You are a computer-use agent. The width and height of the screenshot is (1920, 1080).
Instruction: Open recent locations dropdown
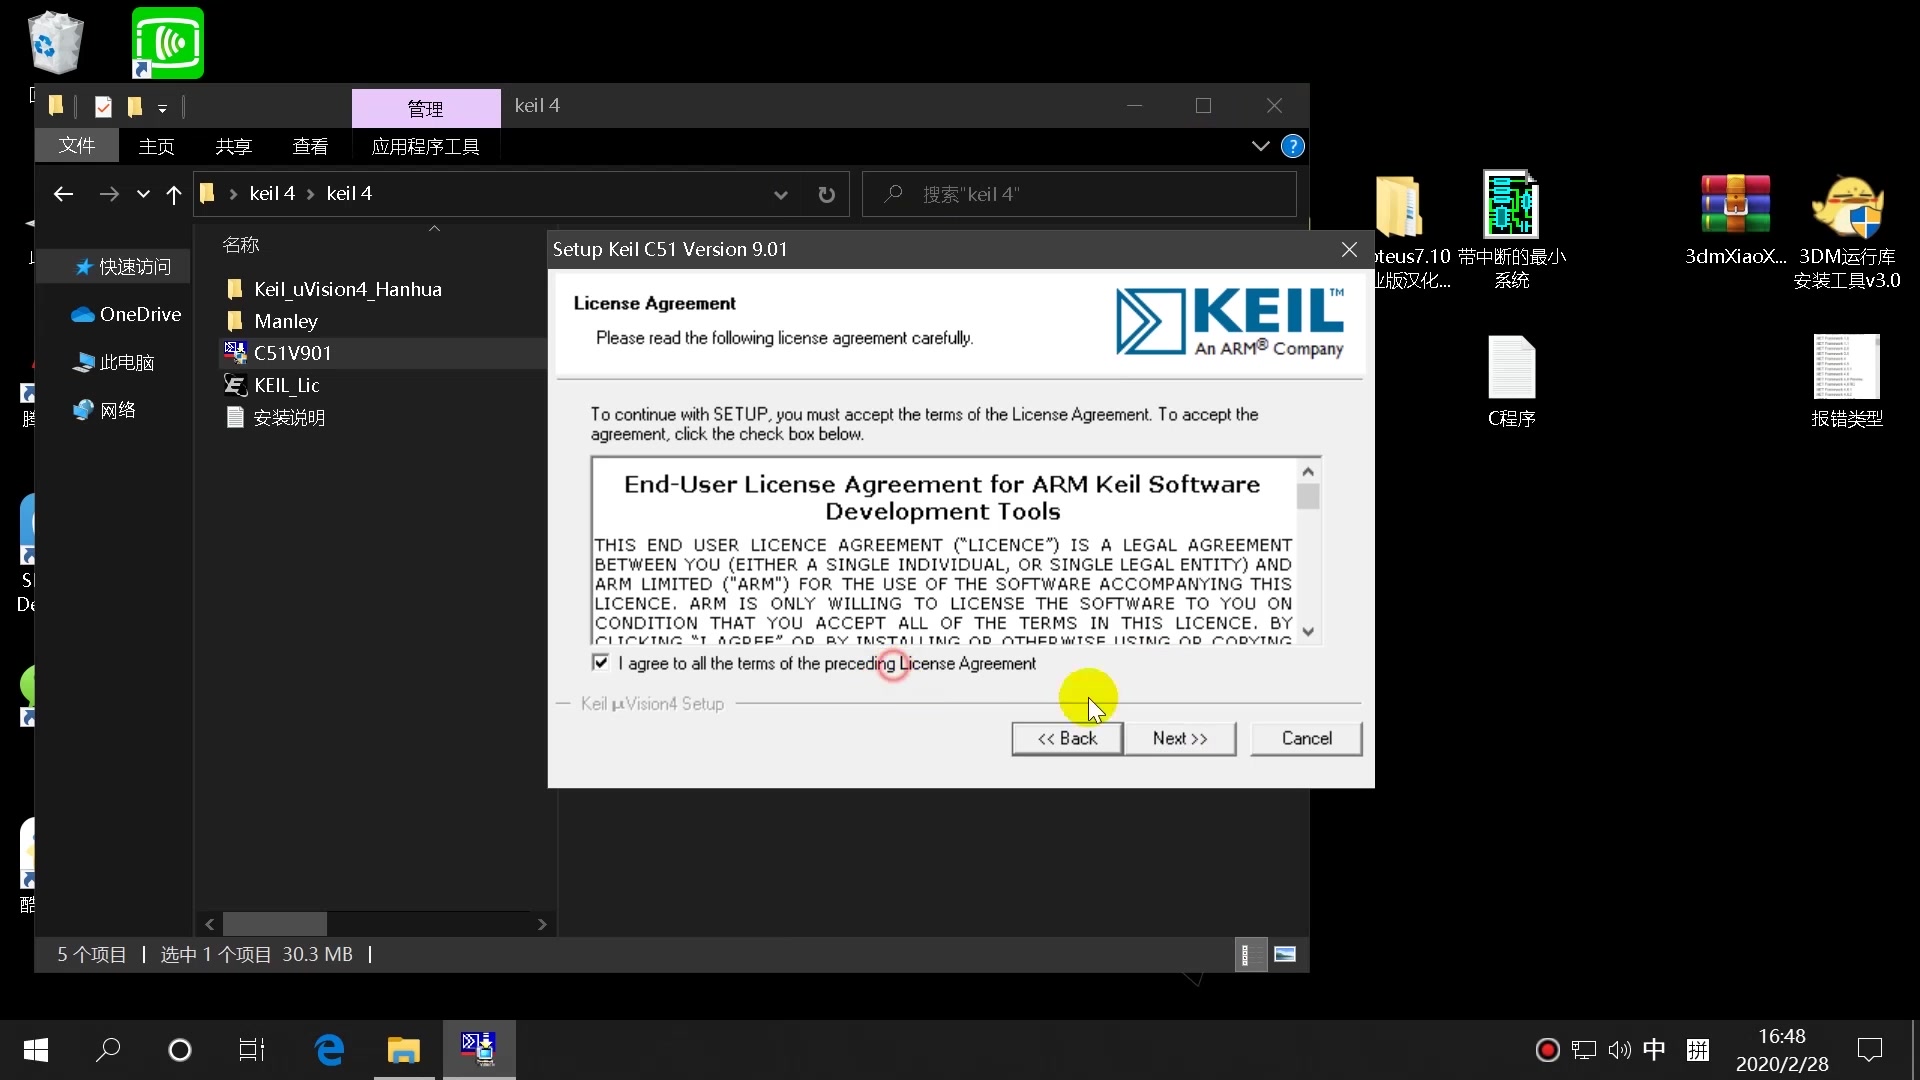coord(143,194)
